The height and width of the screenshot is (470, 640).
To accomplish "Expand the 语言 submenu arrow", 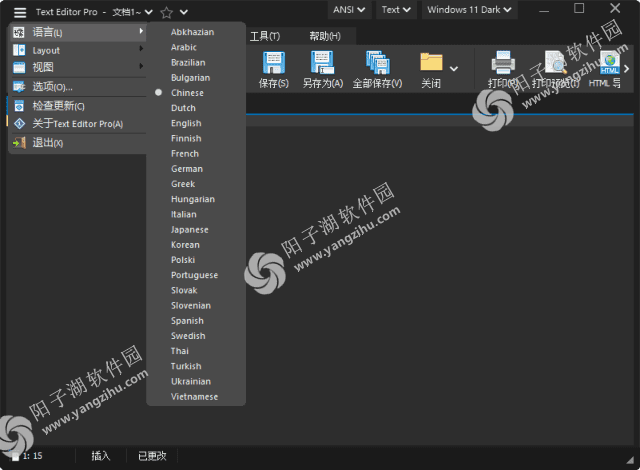I will (x=141, y=31).
